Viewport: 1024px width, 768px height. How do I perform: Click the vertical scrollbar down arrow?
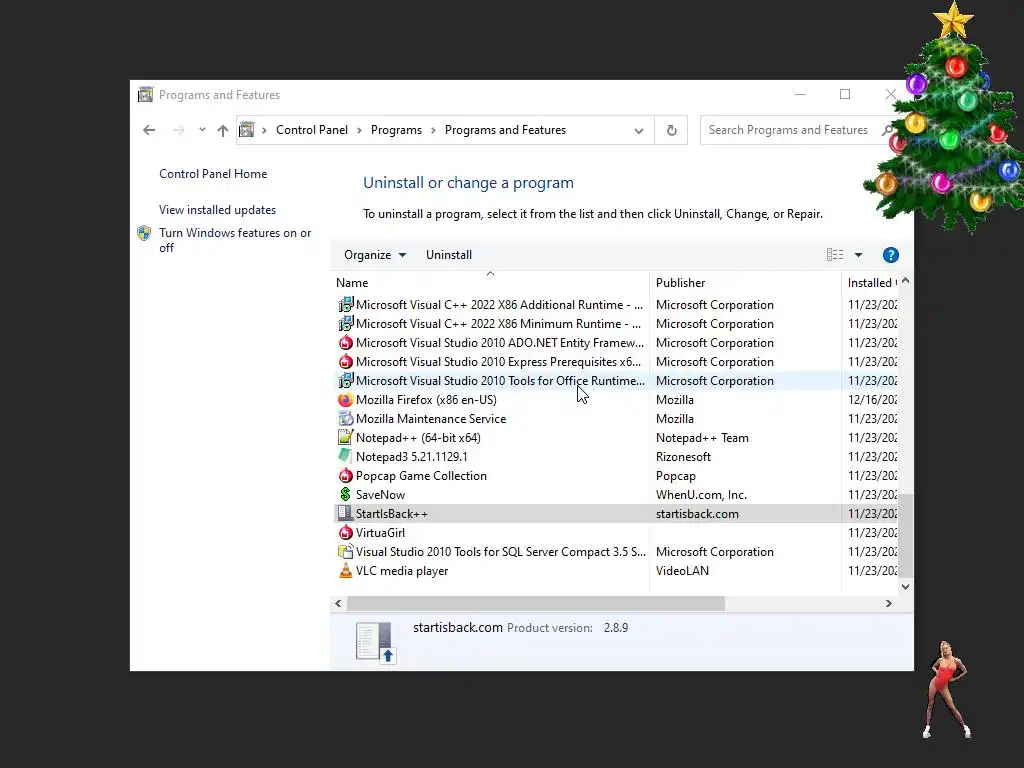[905, 586]
